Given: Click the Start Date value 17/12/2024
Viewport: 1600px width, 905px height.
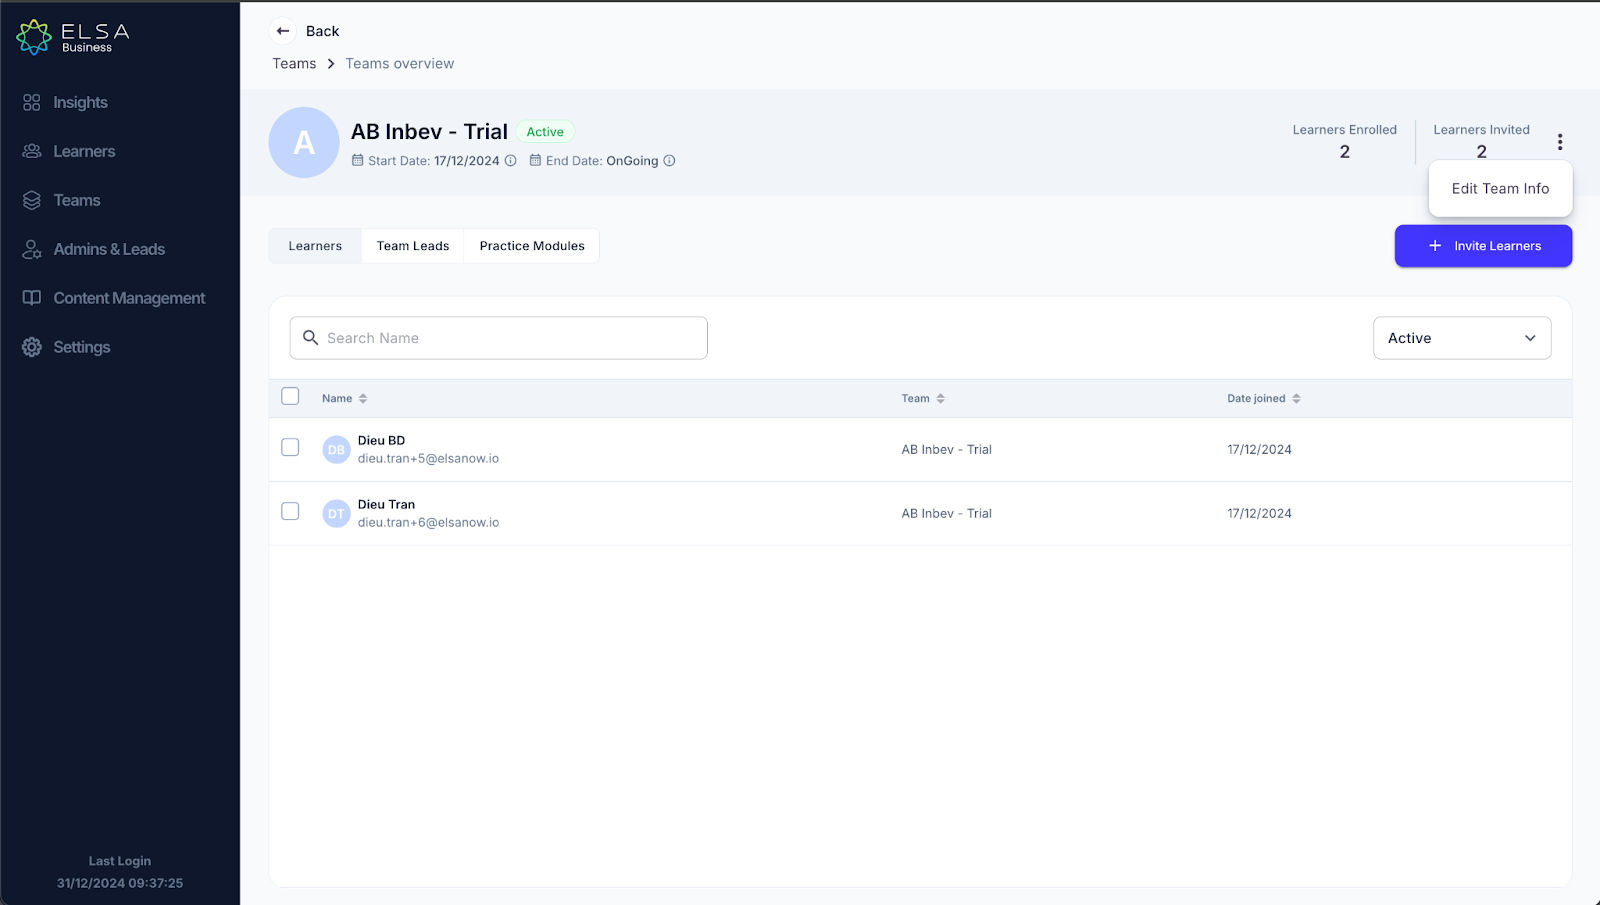Looking at the screenshot, I should tap(466, 160).
